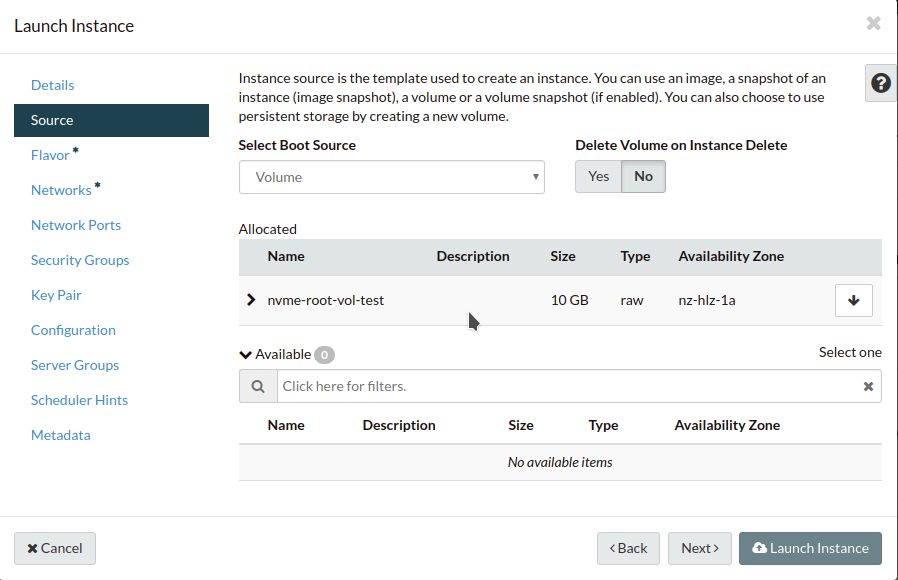Screen dimensions: 898x580
Task: Go to the Next step
Action: [x=699, y=548]
